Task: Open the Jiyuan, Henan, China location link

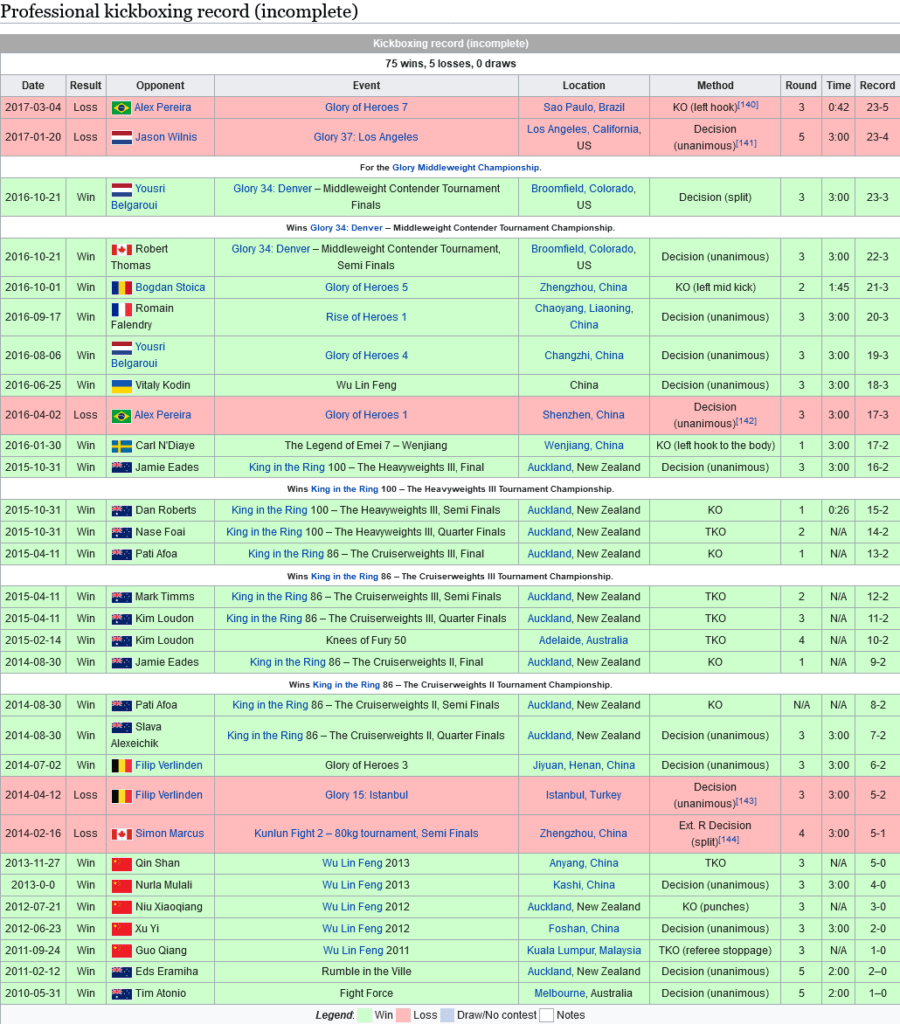Action: [584, 765]
